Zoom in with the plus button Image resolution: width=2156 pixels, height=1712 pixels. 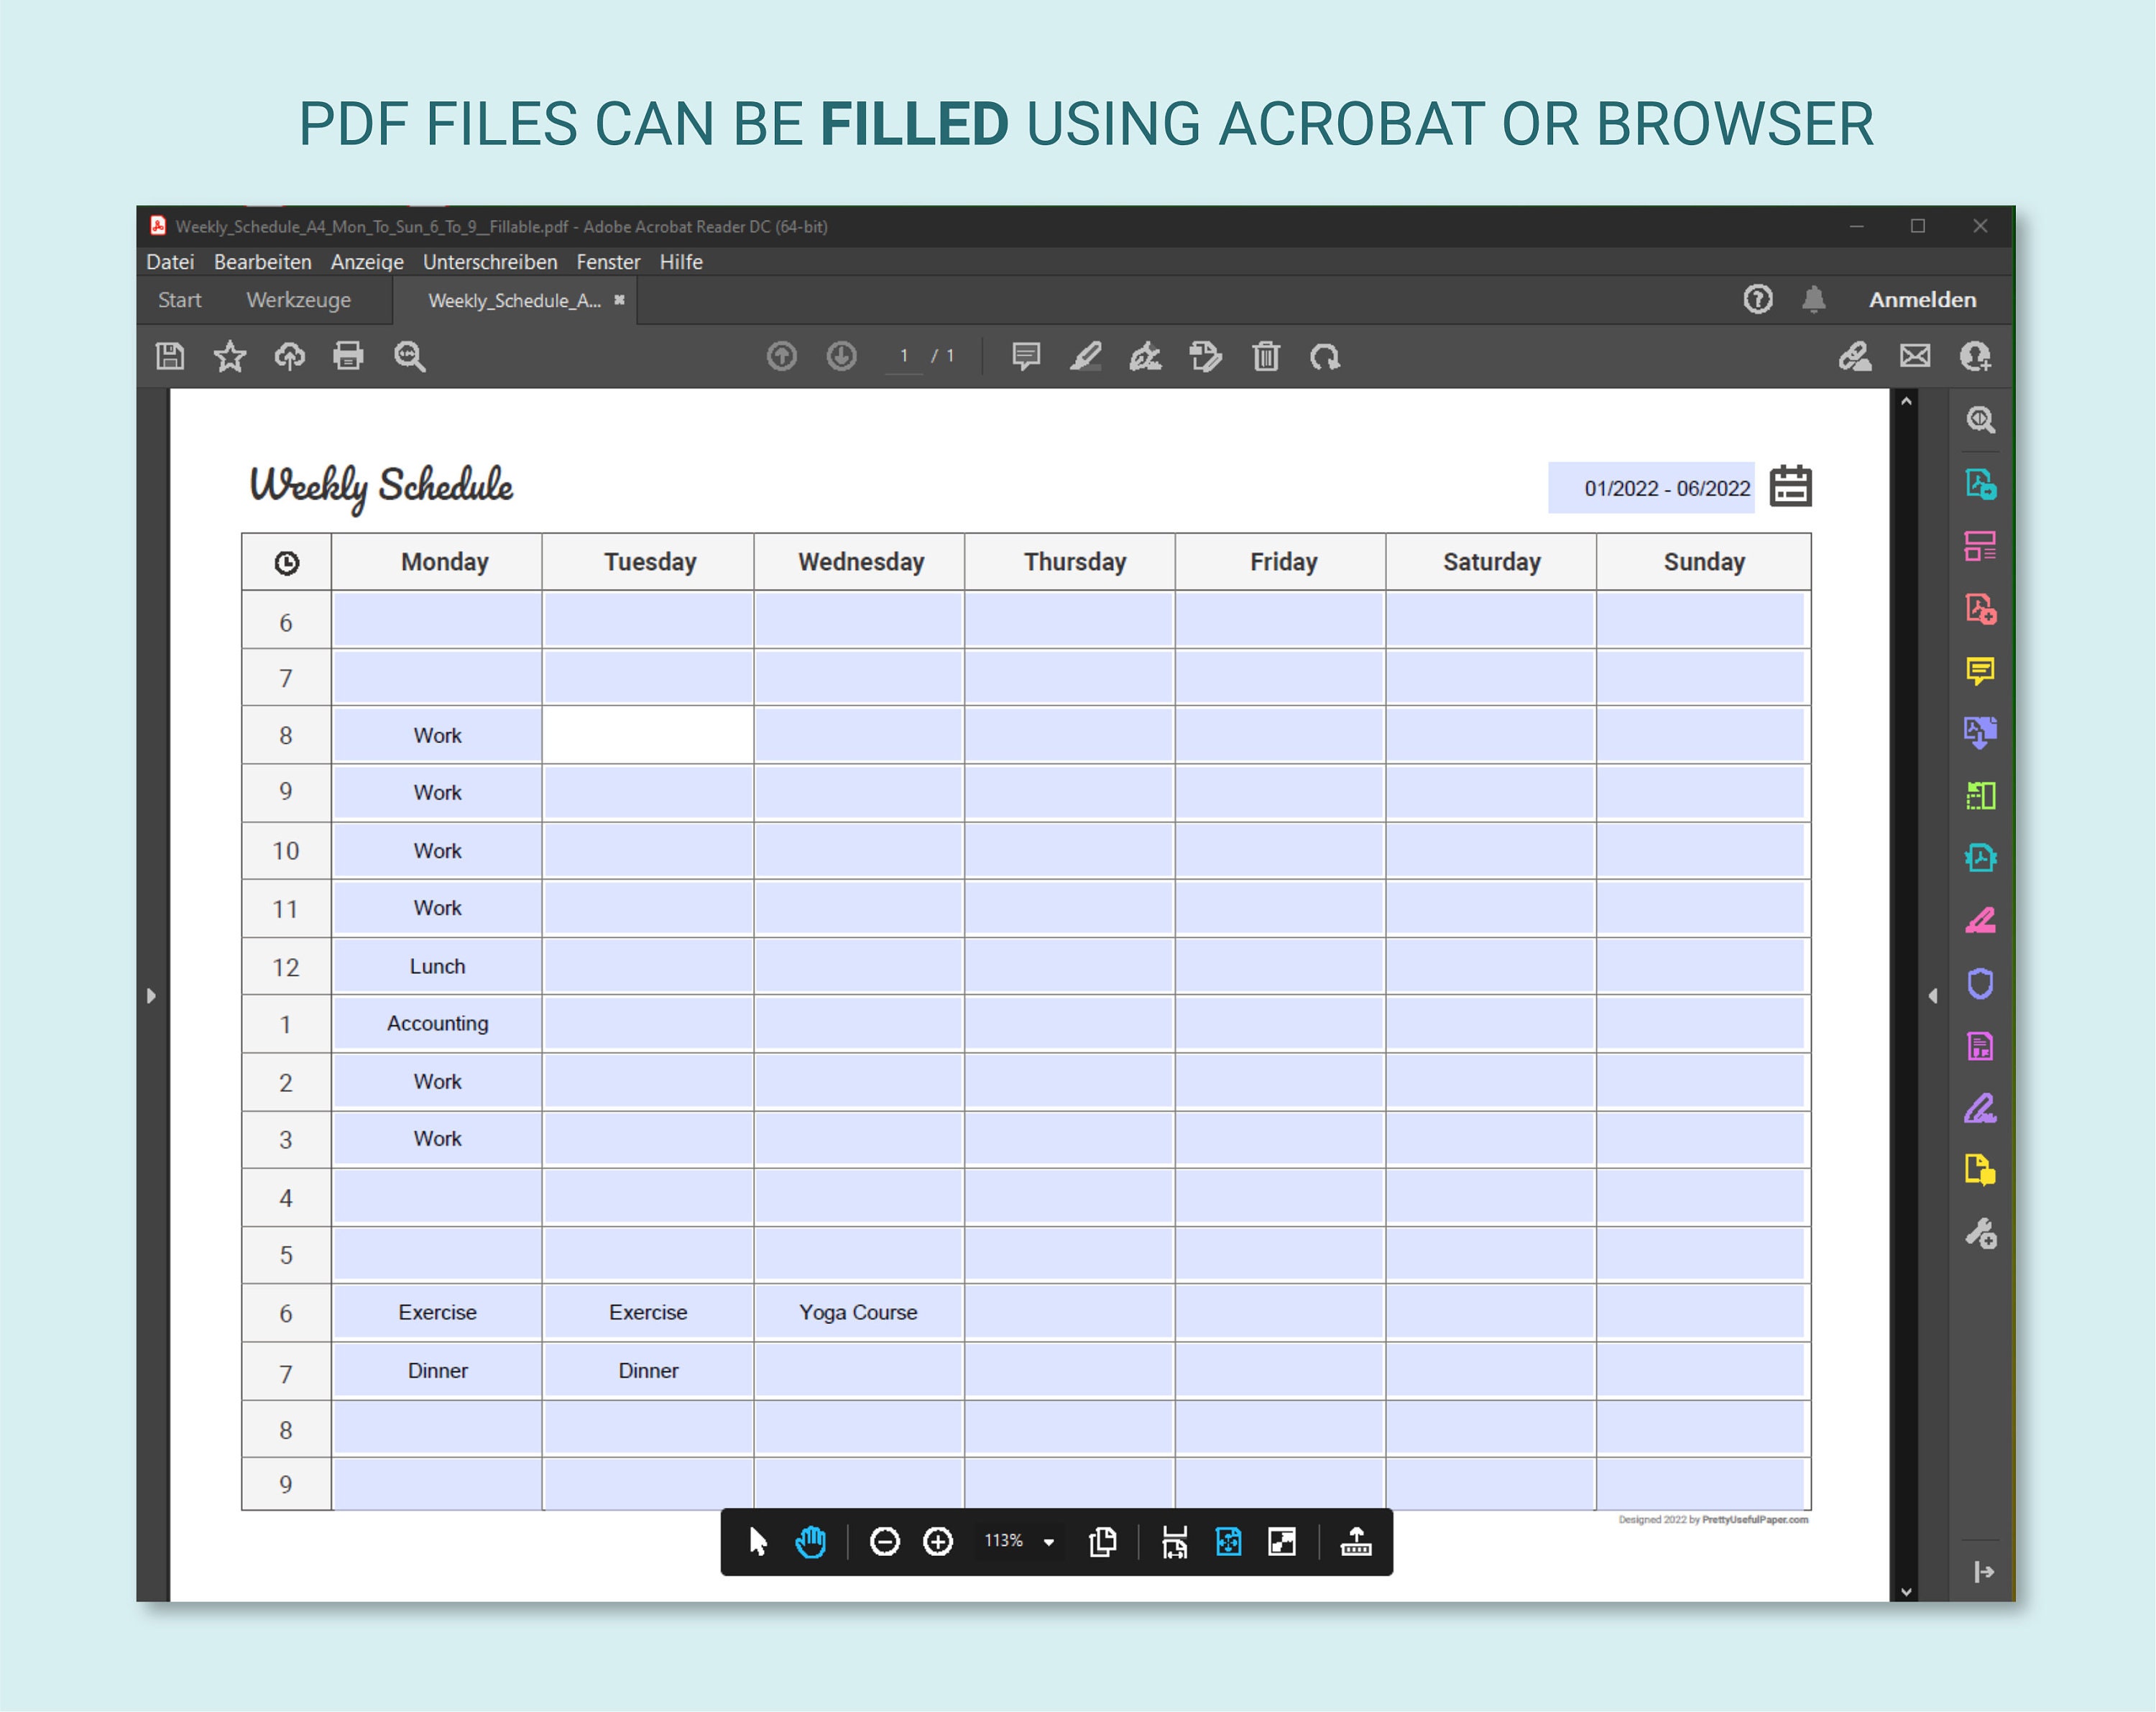[x=938, y=1542]
